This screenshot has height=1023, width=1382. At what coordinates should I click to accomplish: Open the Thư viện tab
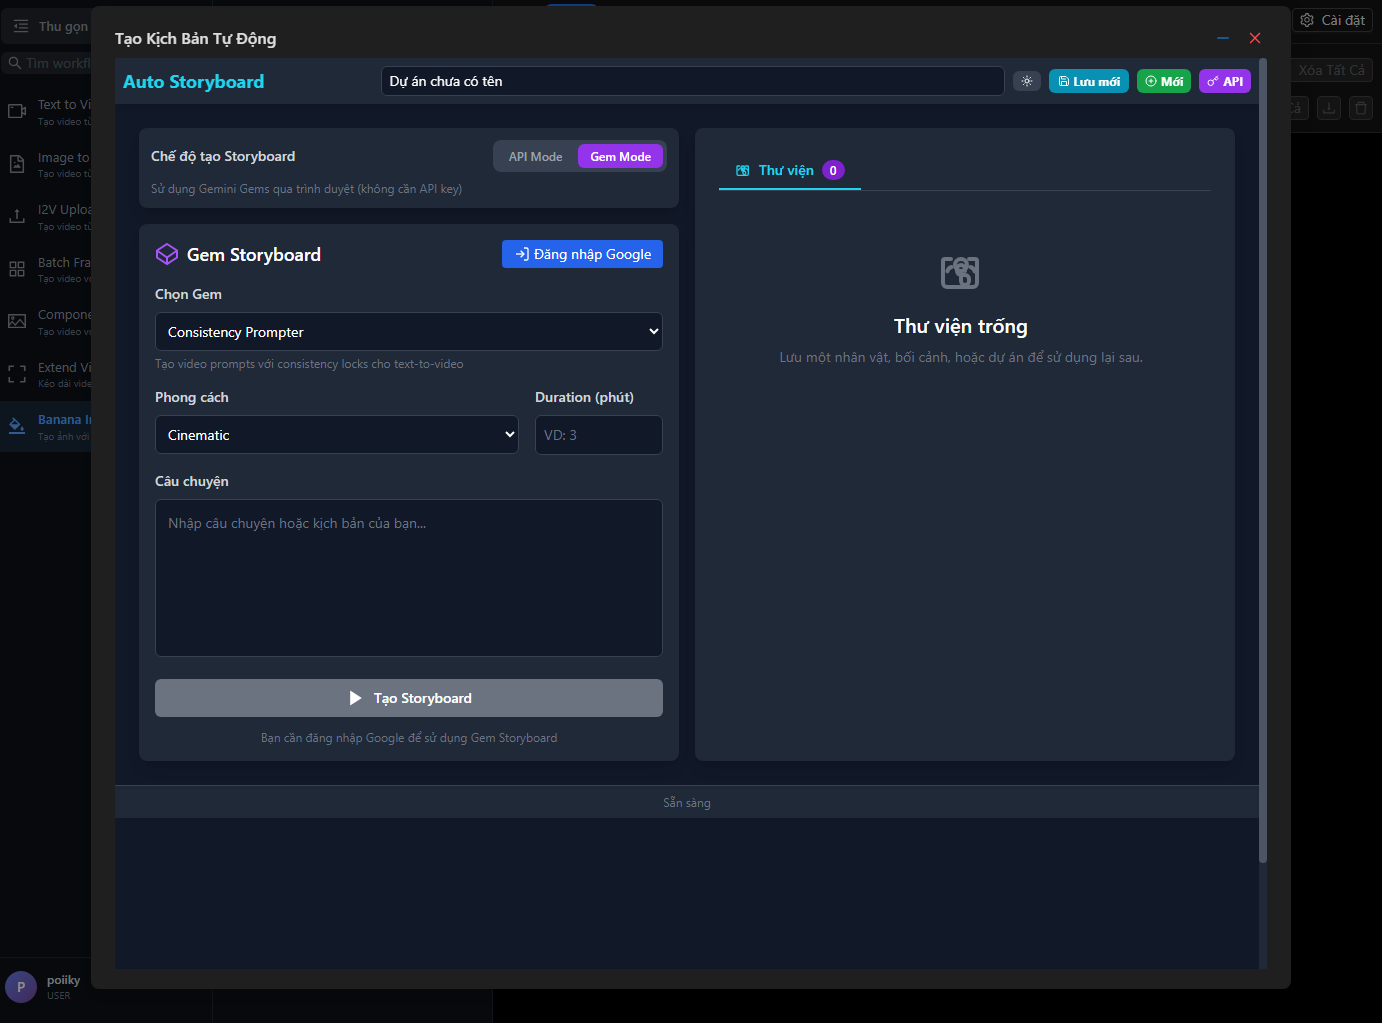(788, 170)
